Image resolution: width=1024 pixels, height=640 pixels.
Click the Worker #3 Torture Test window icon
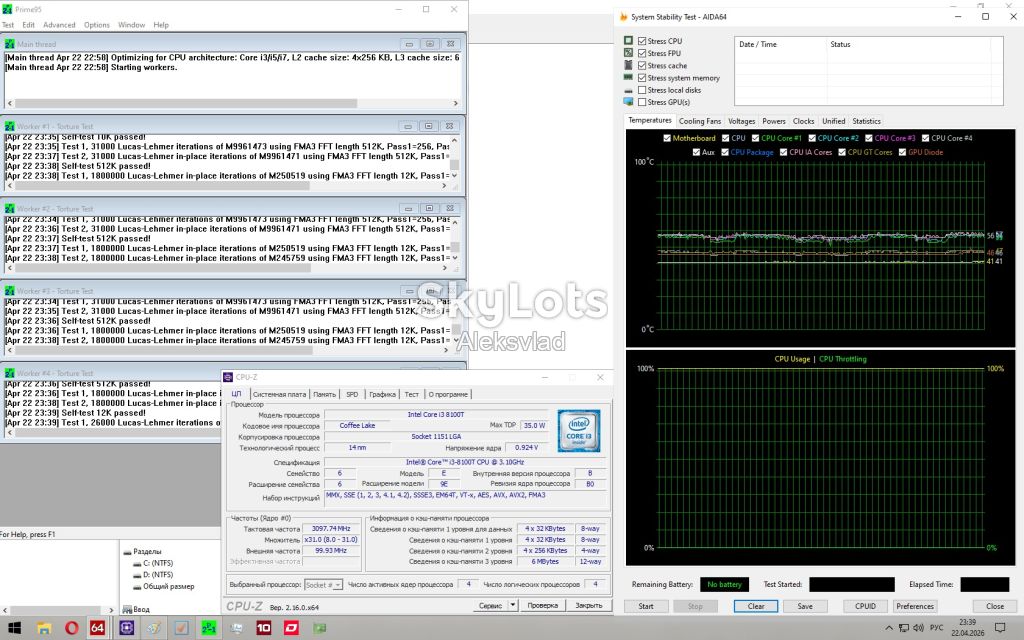pyautogui.click(x=10, y=291)
